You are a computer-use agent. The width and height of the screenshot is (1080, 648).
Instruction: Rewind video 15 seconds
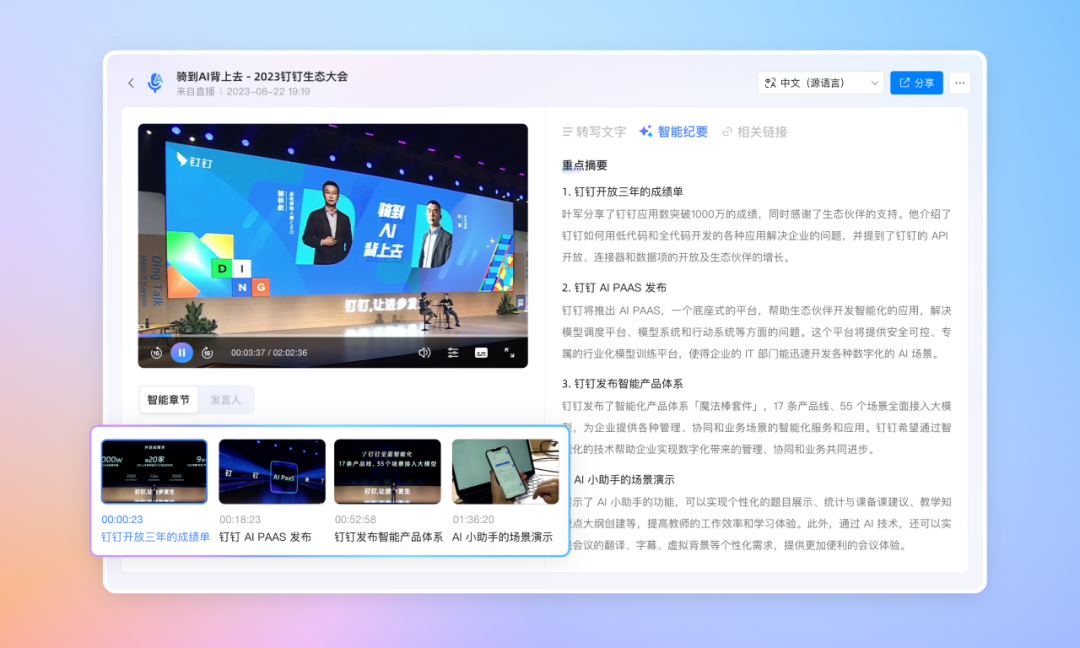coord(156,352)
